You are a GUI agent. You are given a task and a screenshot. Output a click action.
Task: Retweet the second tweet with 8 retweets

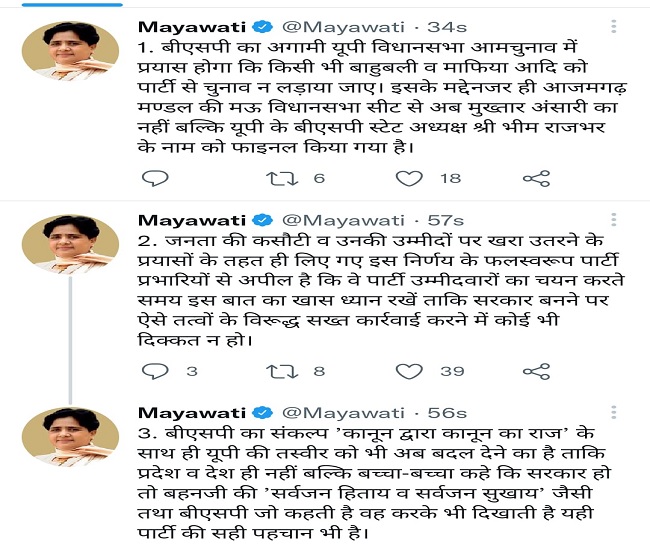click(282, 372)
